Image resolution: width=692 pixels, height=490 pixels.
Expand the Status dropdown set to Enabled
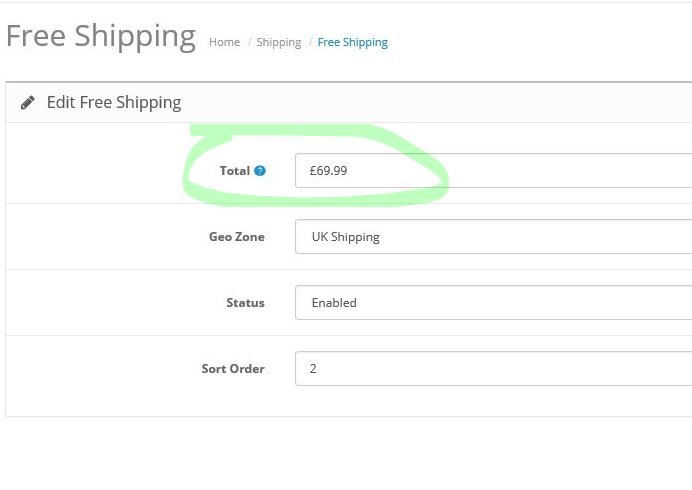click(x=493, y=302)
